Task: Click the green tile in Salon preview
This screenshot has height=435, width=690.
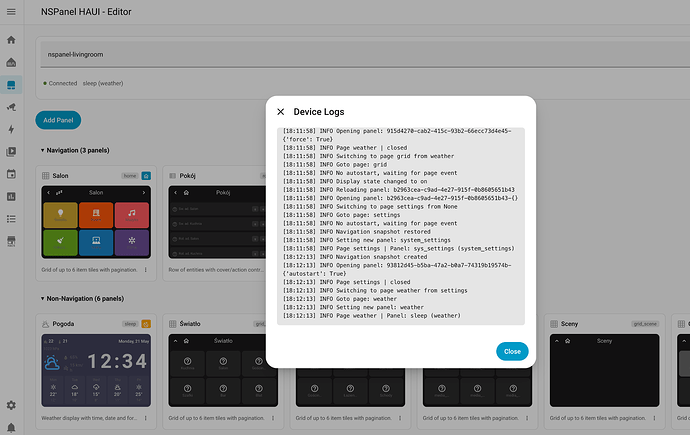Action: point(60,242)
